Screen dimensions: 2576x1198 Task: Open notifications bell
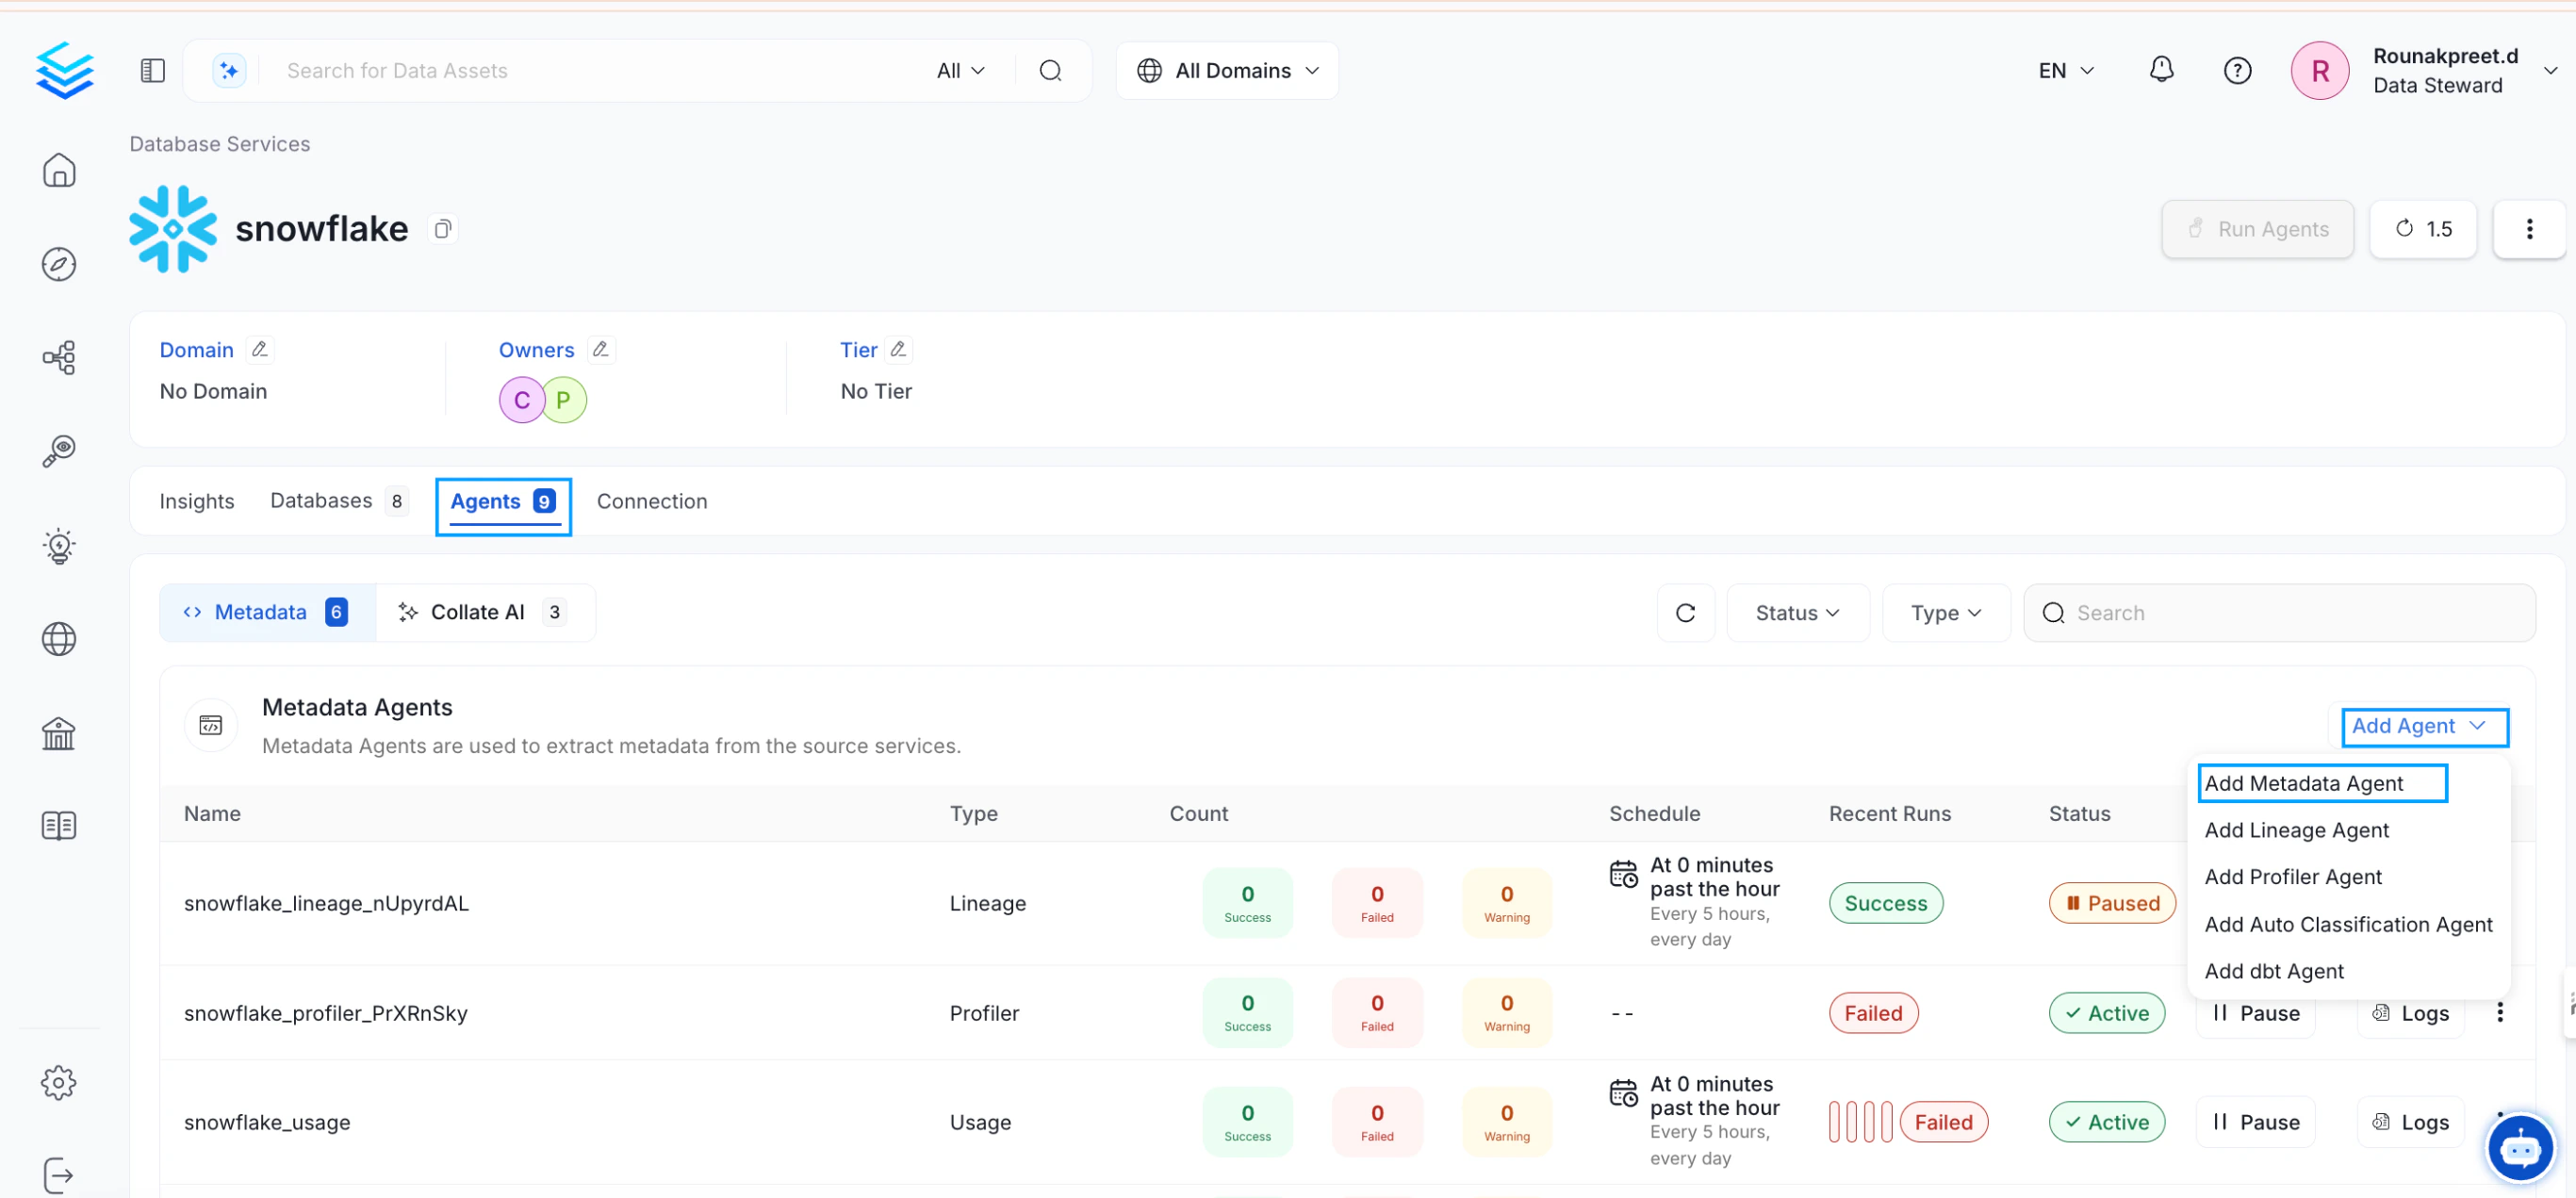2161,70
